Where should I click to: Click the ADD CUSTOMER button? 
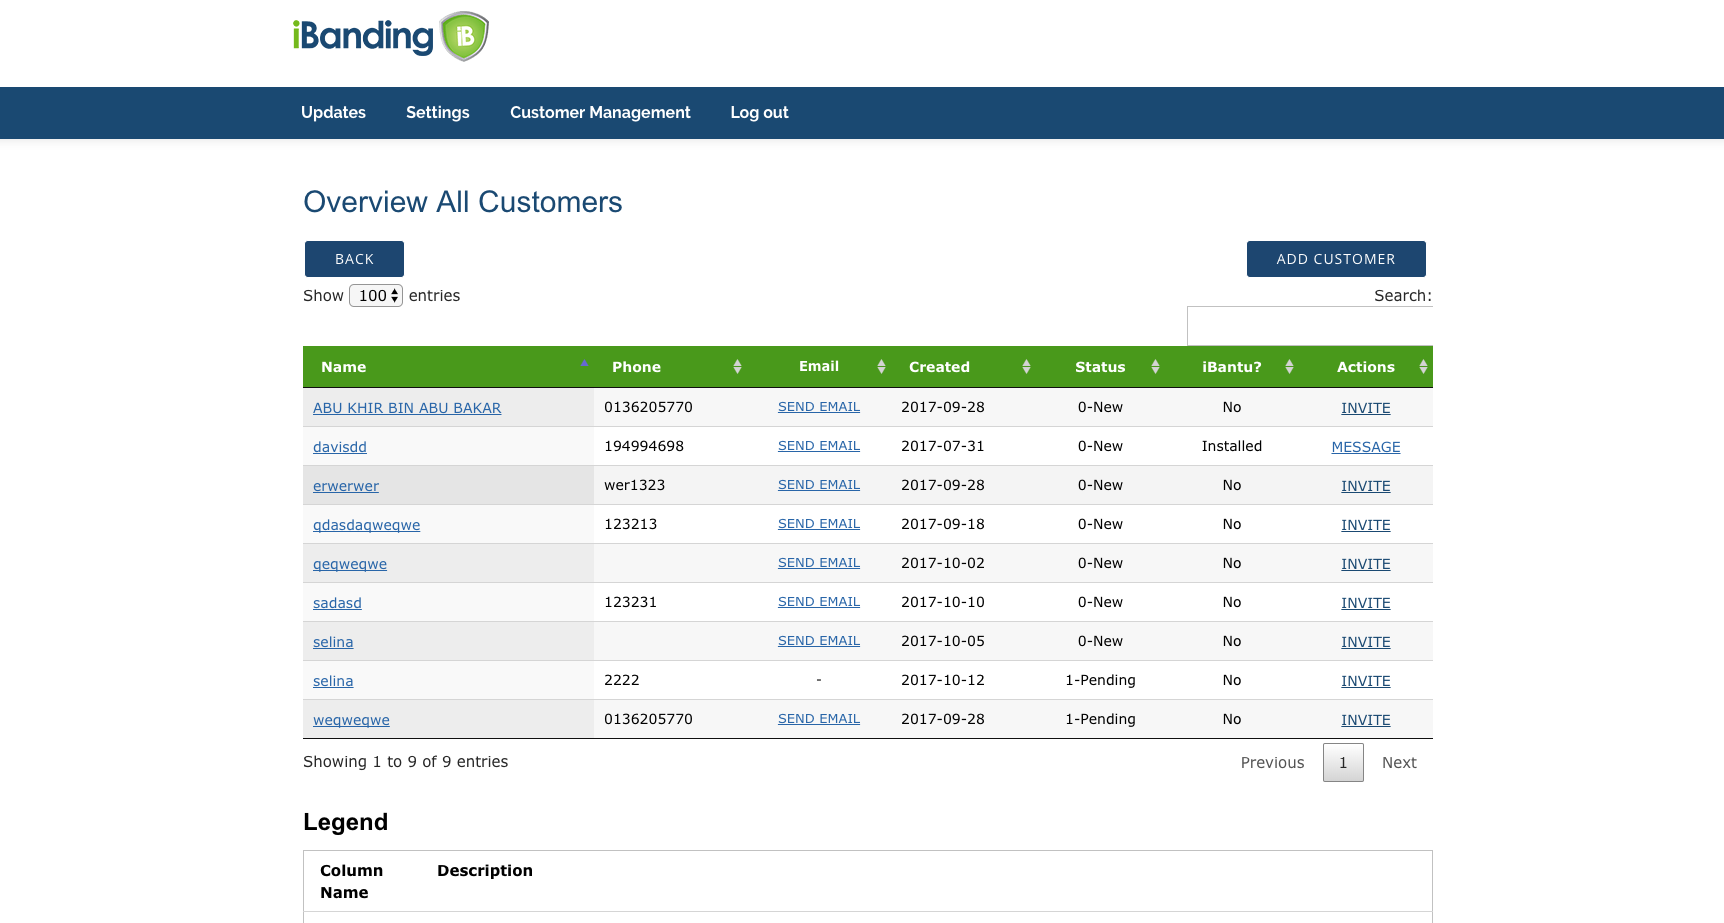pyautogui.click(x=1336, y=259)
